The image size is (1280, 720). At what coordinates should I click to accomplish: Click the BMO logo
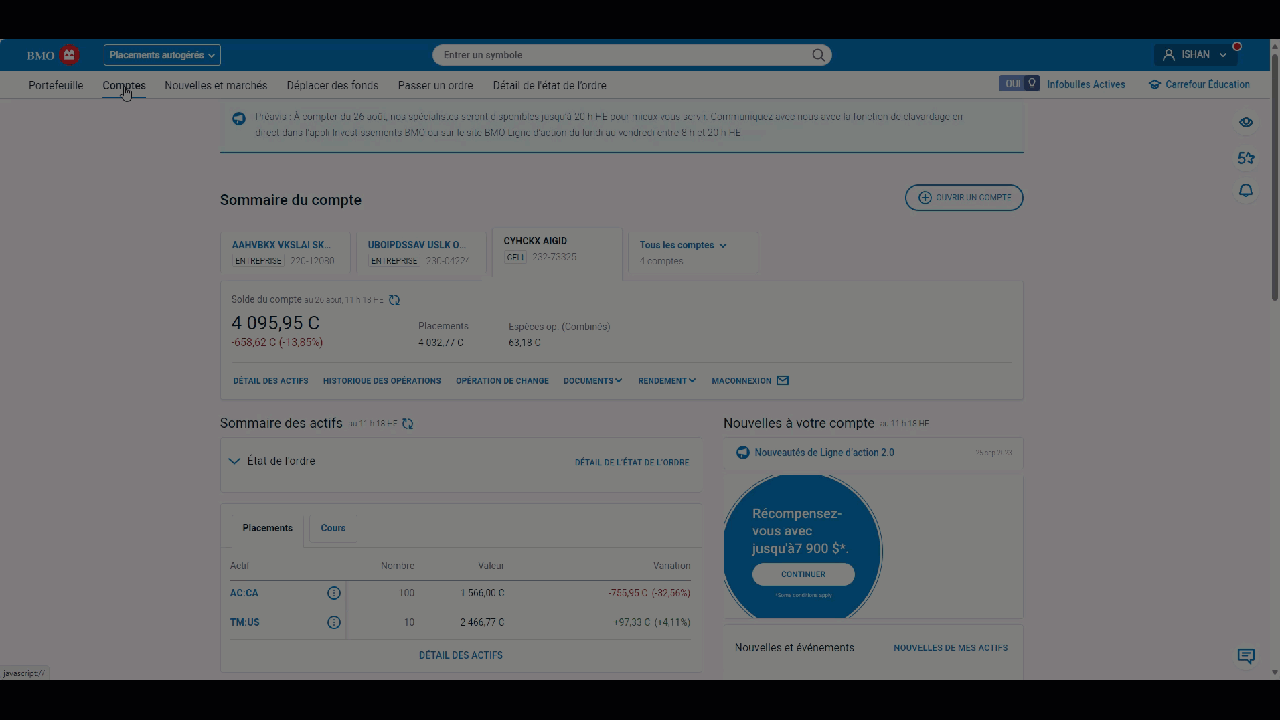click(x=53, y=55)
